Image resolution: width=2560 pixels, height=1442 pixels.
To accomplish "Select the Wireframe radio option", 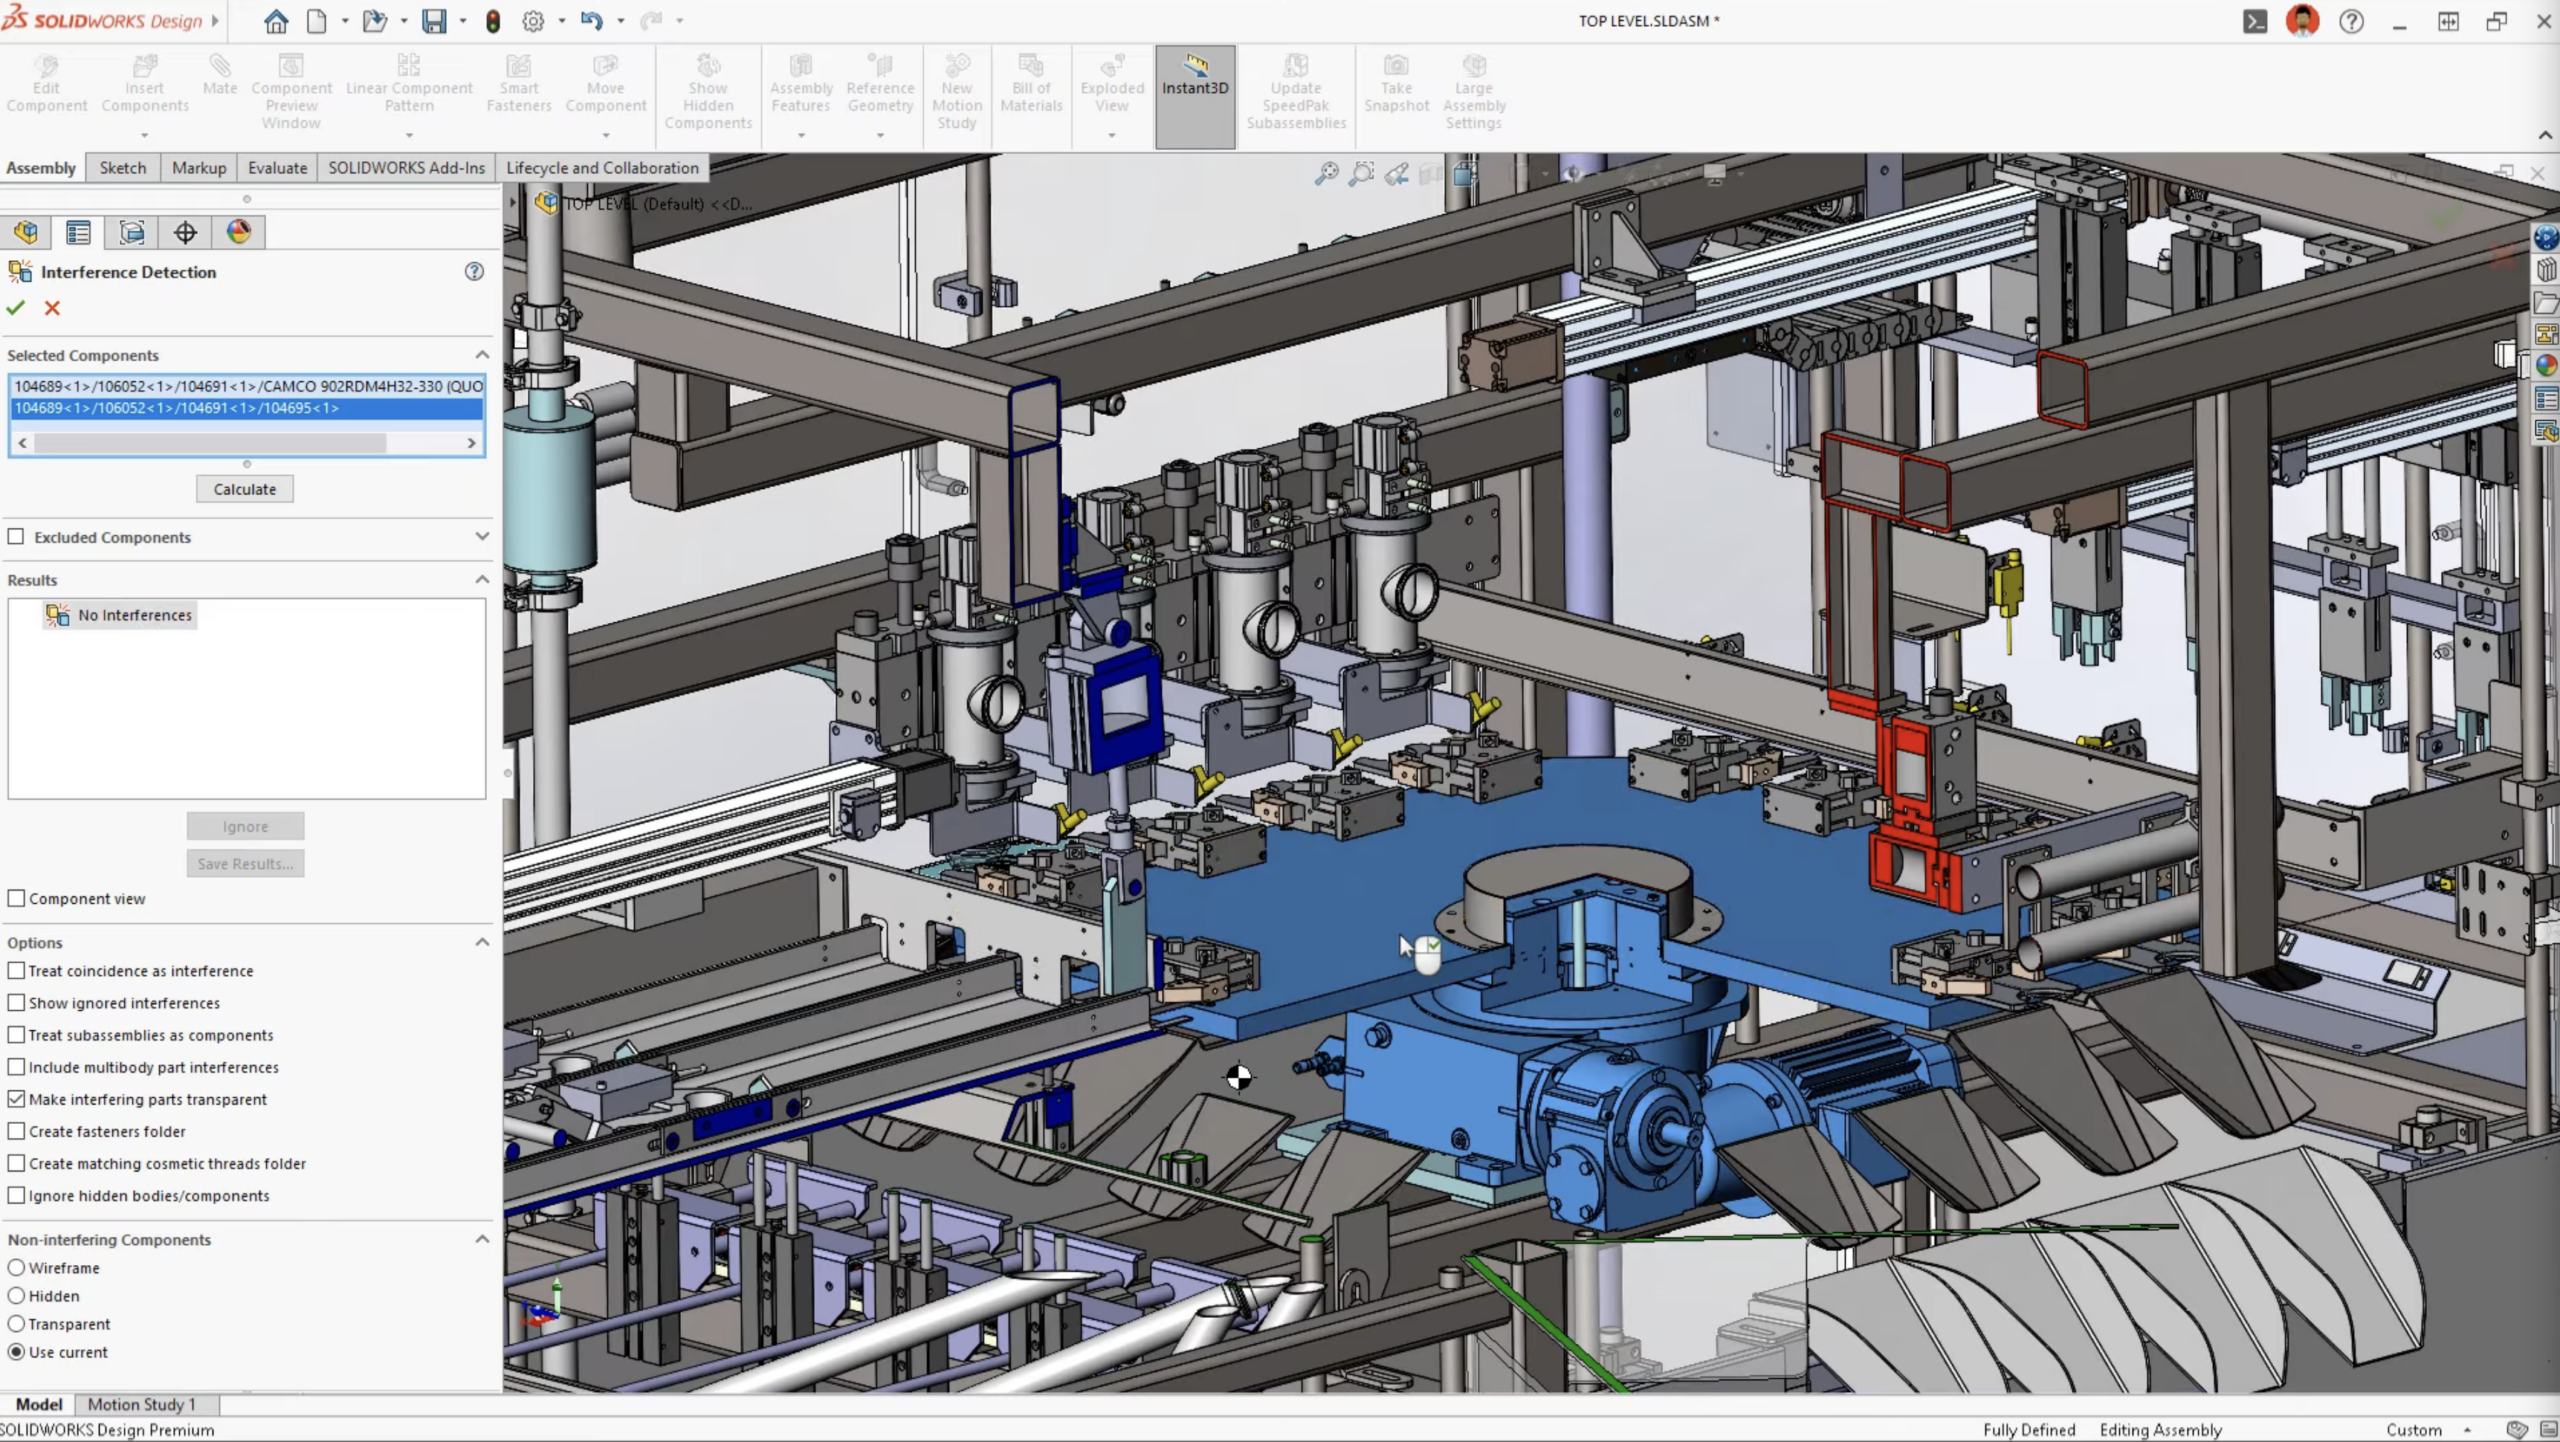I will (17, 1267).
